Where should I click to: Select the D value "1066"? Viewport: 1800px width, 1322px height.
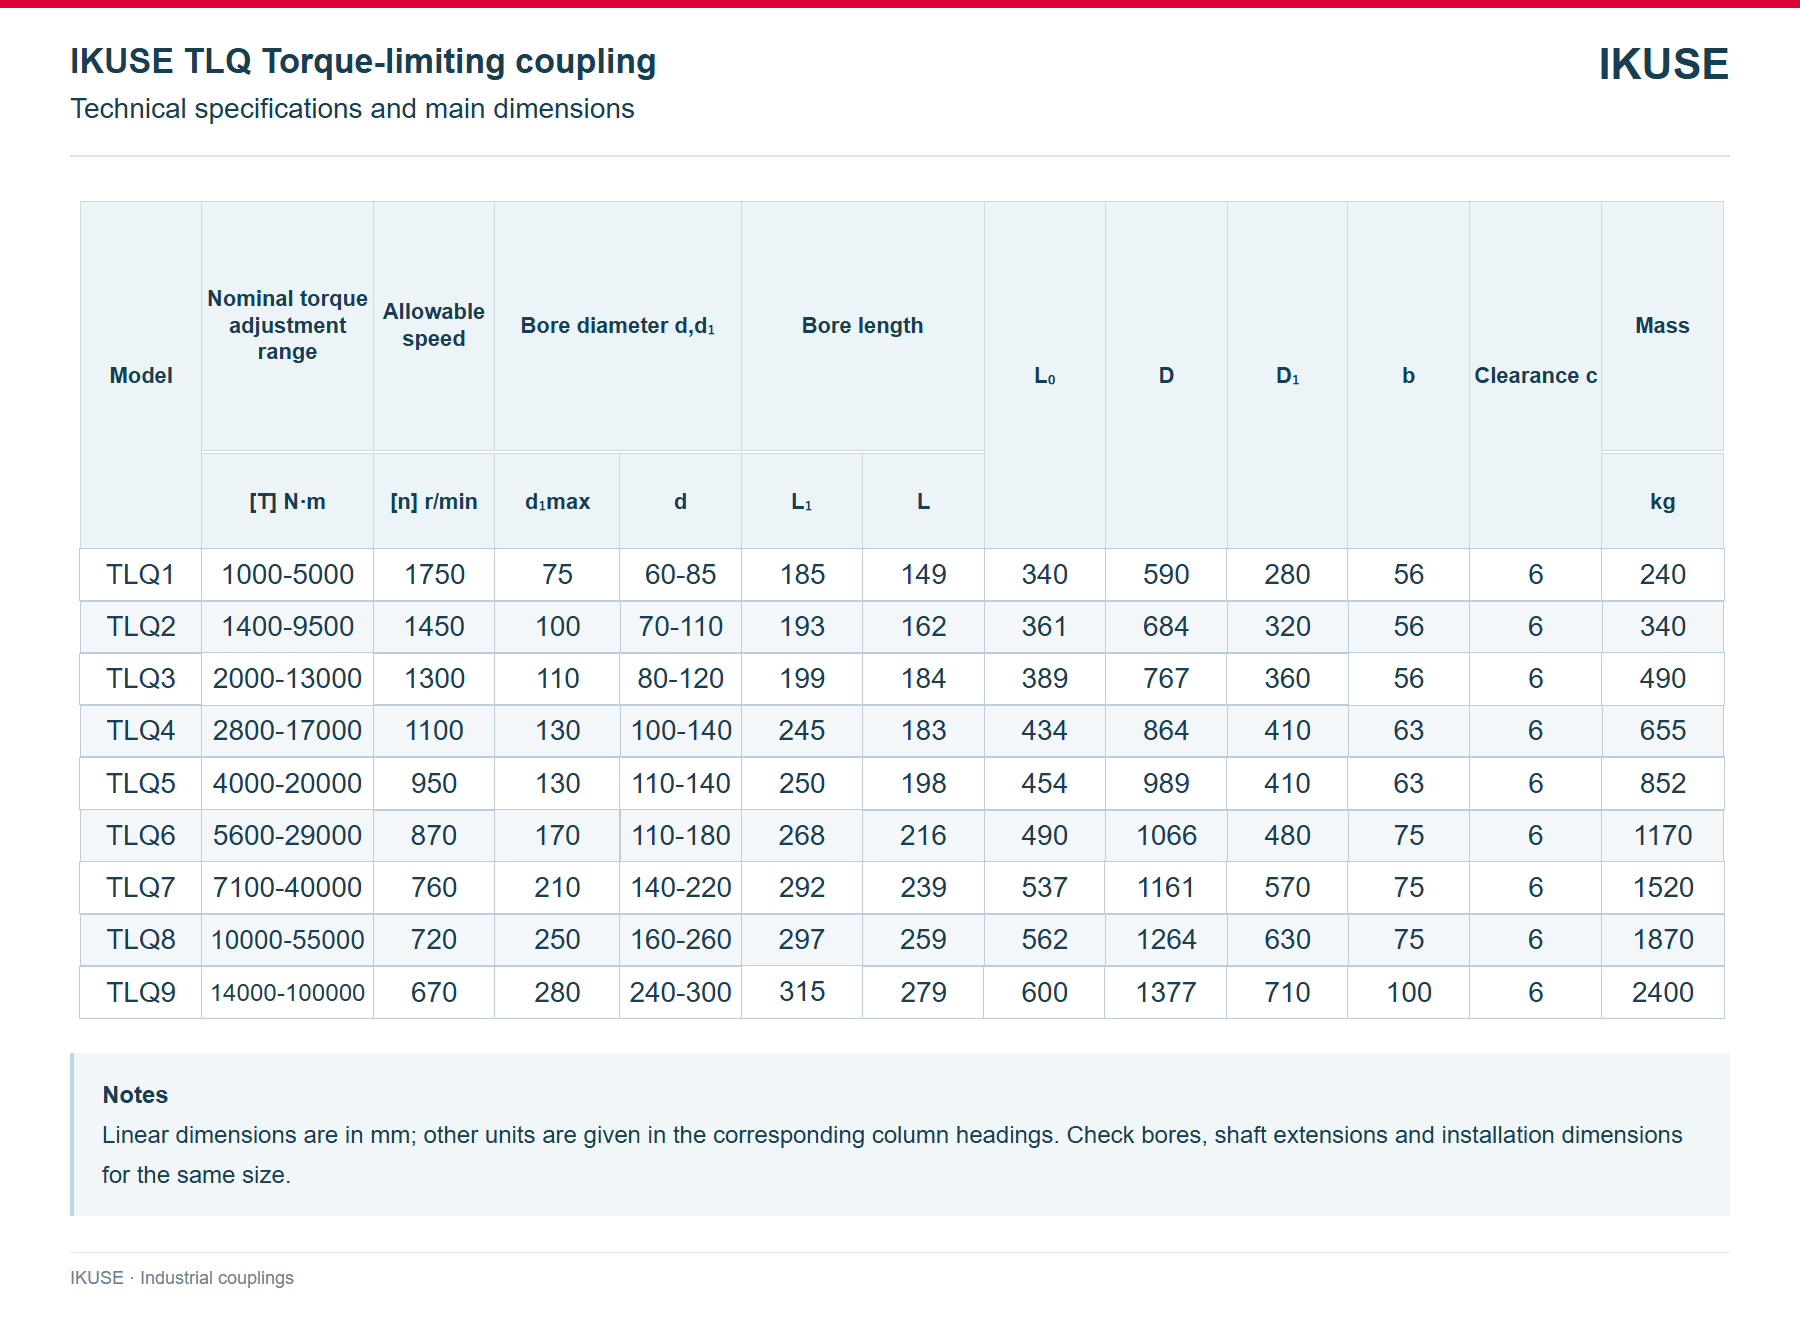(1166, 836)
